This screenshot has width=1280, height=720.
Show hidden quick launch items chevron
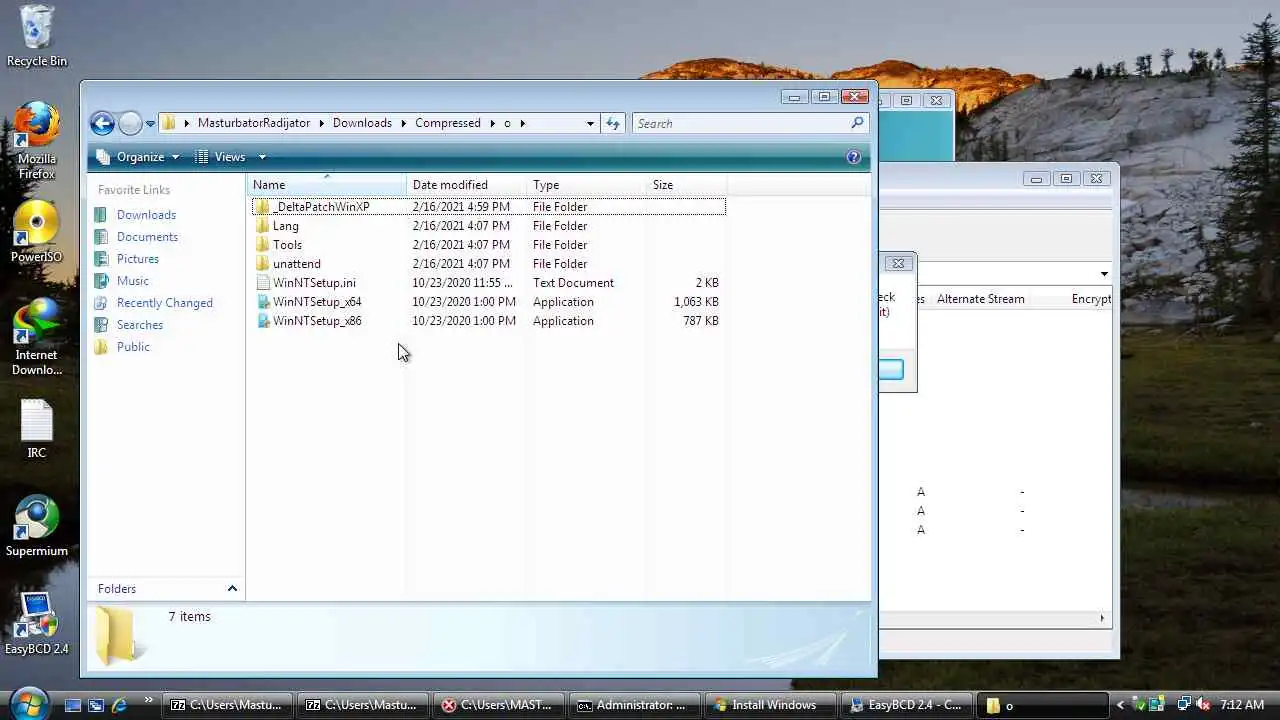(x=148, y=700)
